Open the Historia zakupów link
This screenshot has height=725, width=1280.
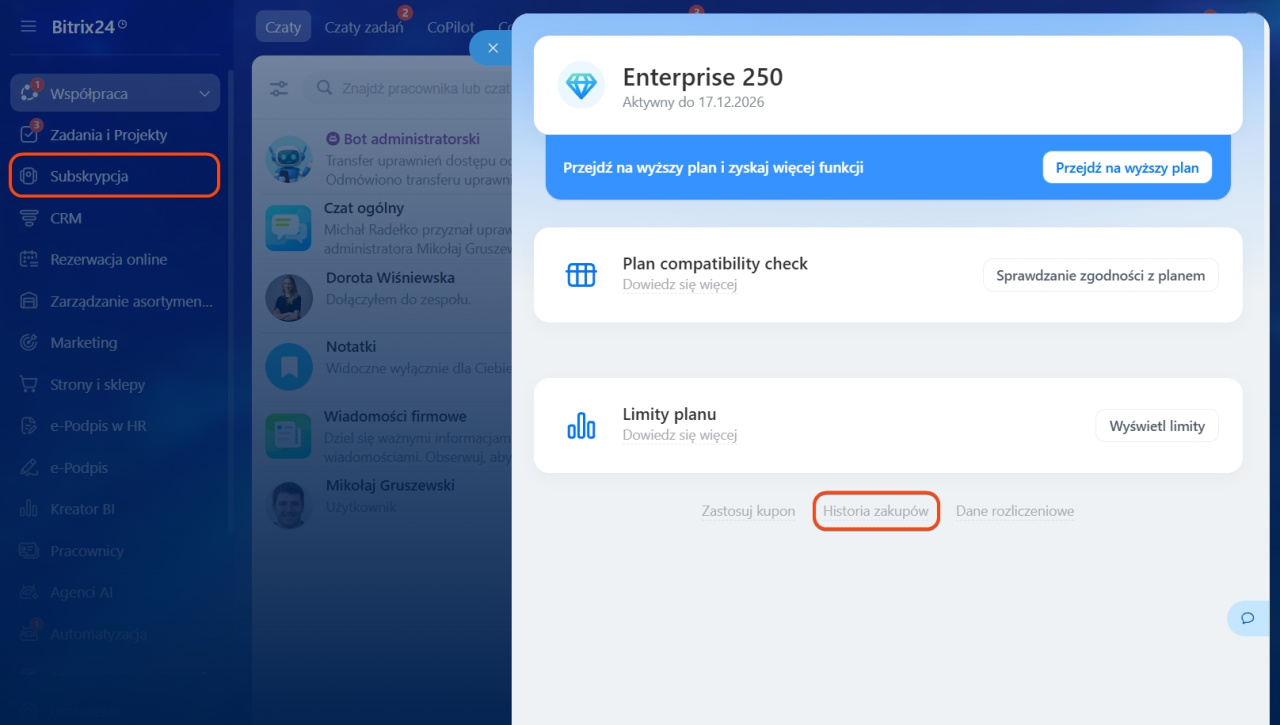coord(876,511)
